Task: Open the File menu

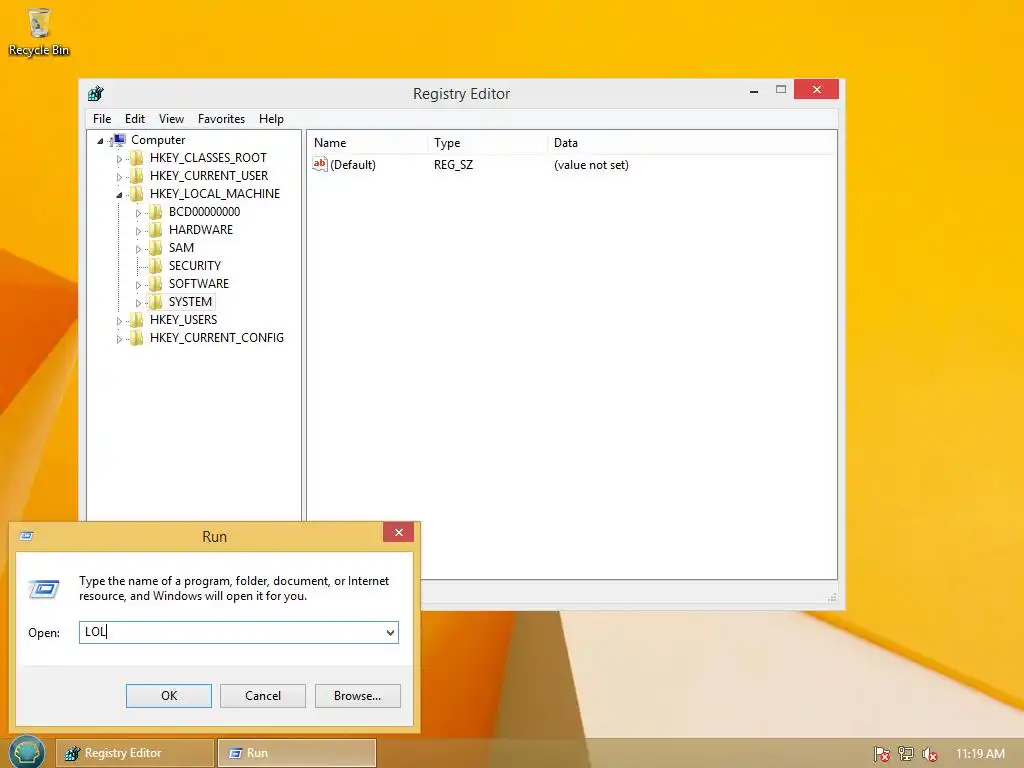Action: 102,119
